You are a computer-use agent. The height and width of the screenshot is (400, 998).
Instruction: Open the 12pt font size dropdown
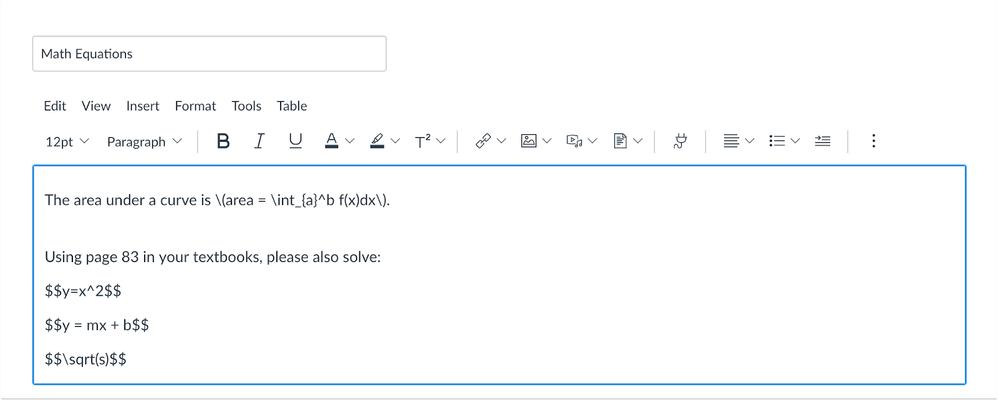[x=67, y=142]
